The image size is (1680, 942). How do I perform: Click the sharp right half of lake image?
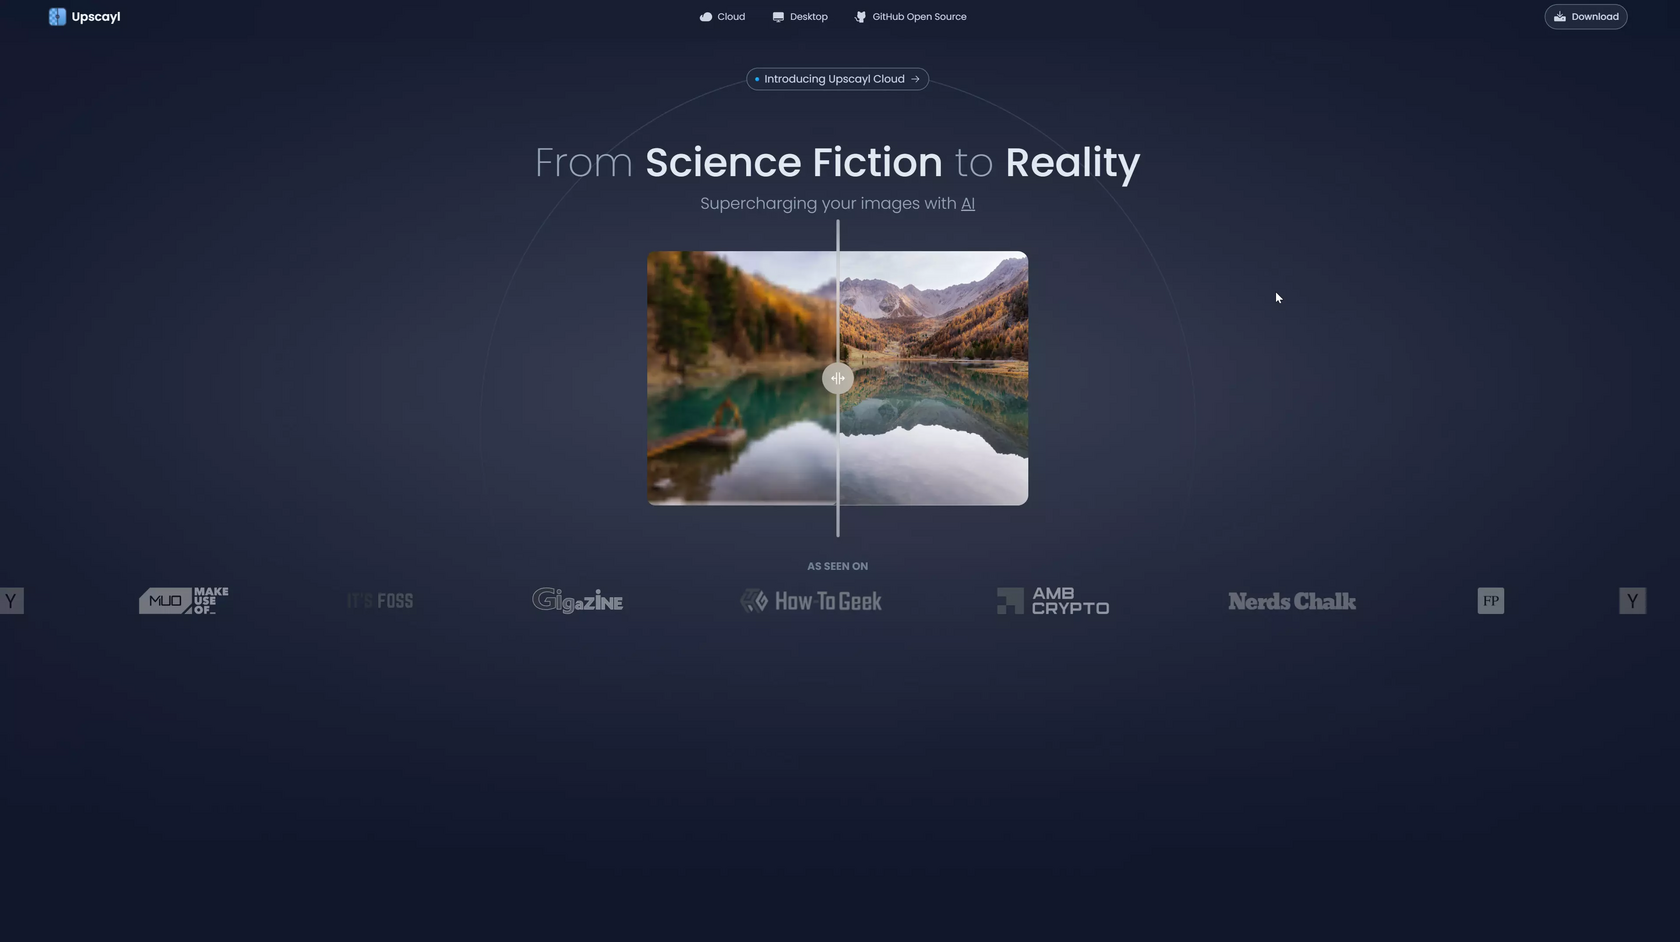pos(933,378)
